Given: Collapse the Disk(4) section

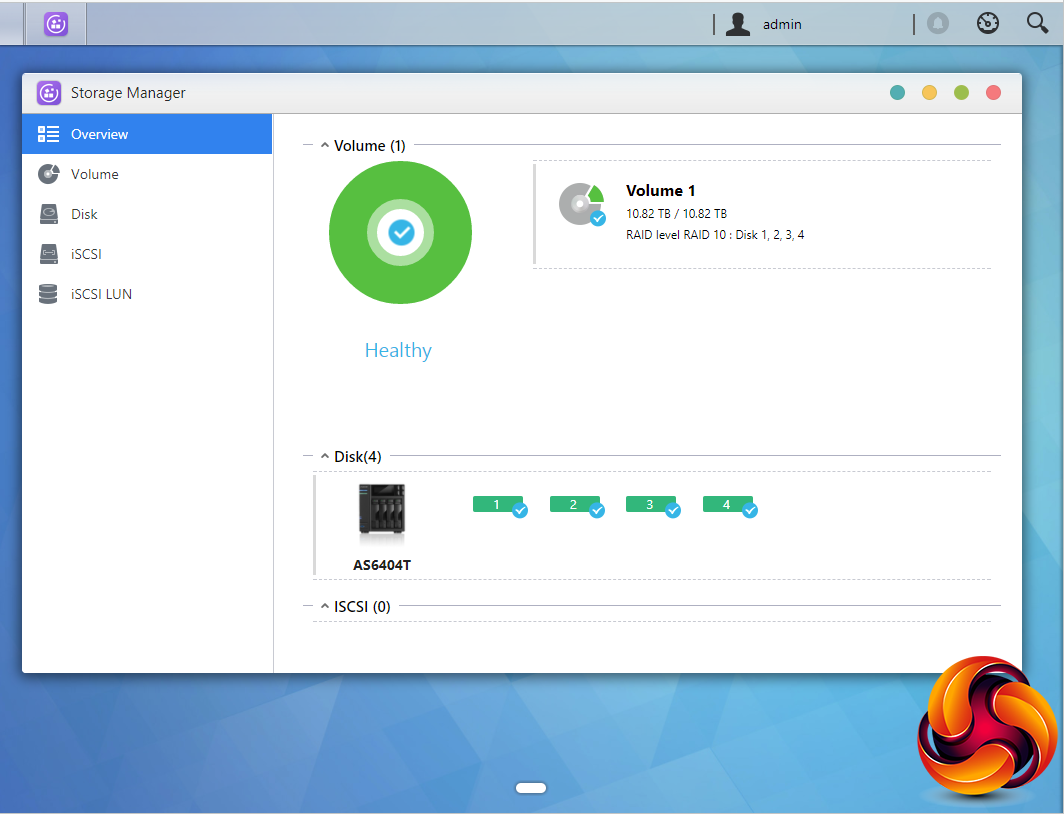Looking at the screenshot, I should click(x=325, y=457).
